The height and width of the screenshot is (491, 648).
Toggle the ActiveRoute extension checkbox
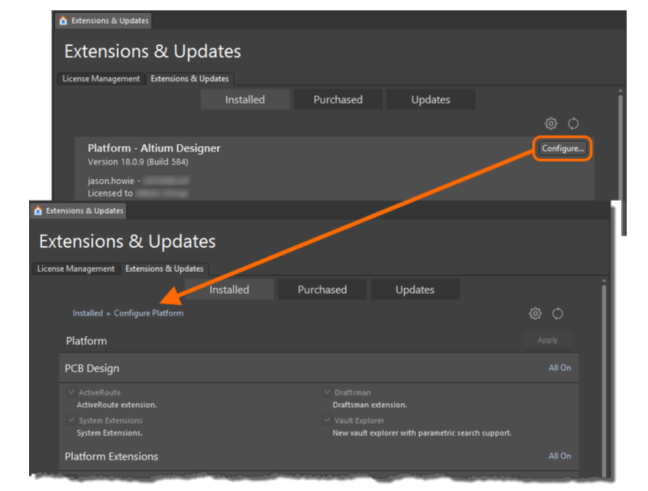click(71, 393)
